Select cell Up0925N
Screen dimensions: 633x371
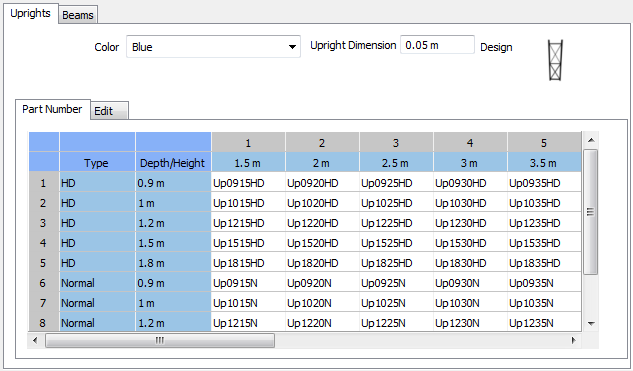[396, 282]
